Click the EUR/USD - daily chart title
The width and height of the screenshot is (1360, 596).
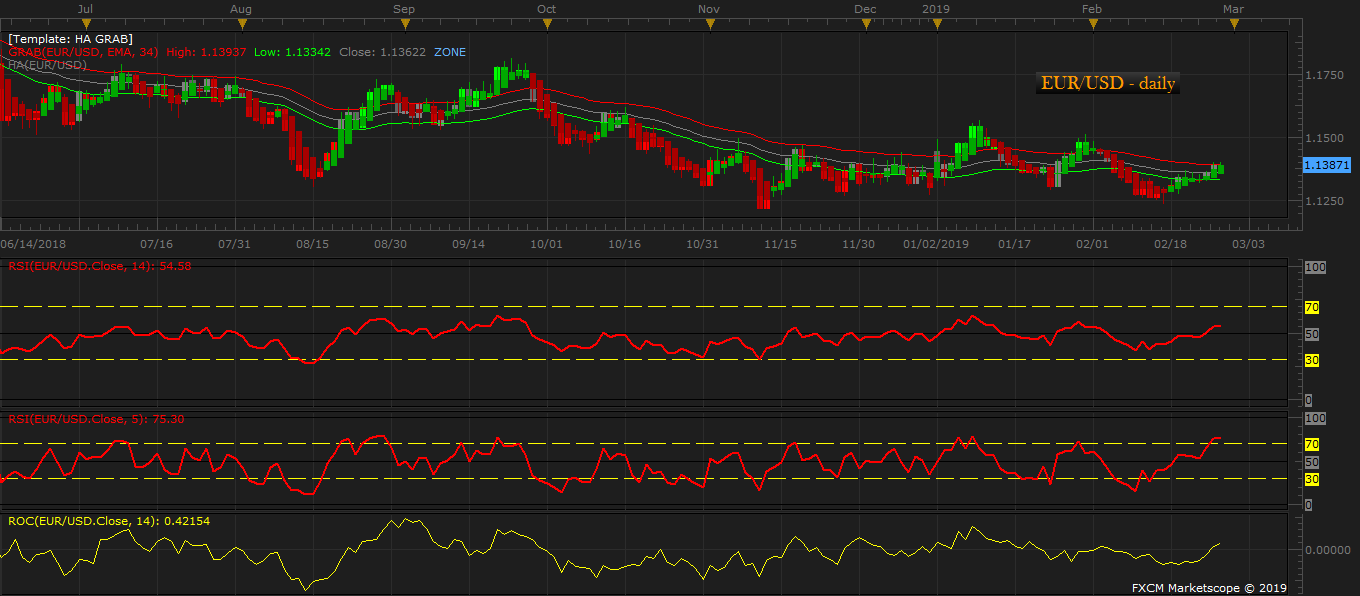point(1108,84)
